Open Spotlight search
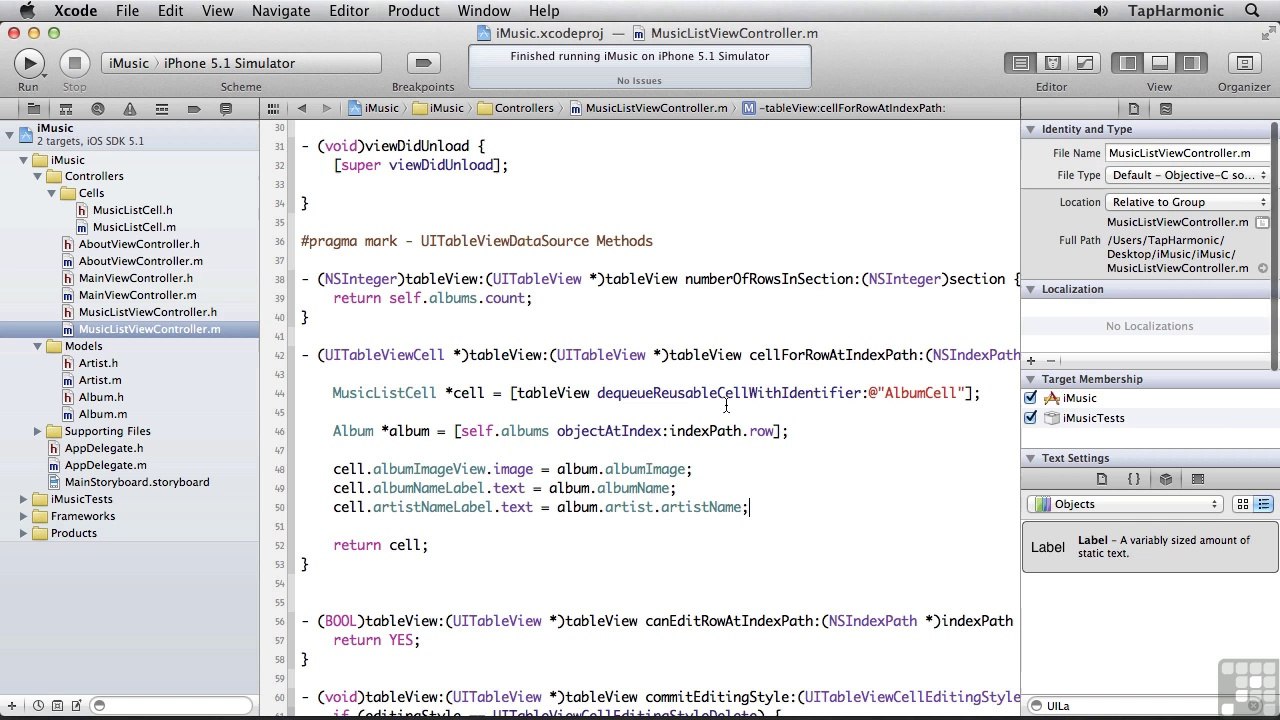 point(1252,11)
